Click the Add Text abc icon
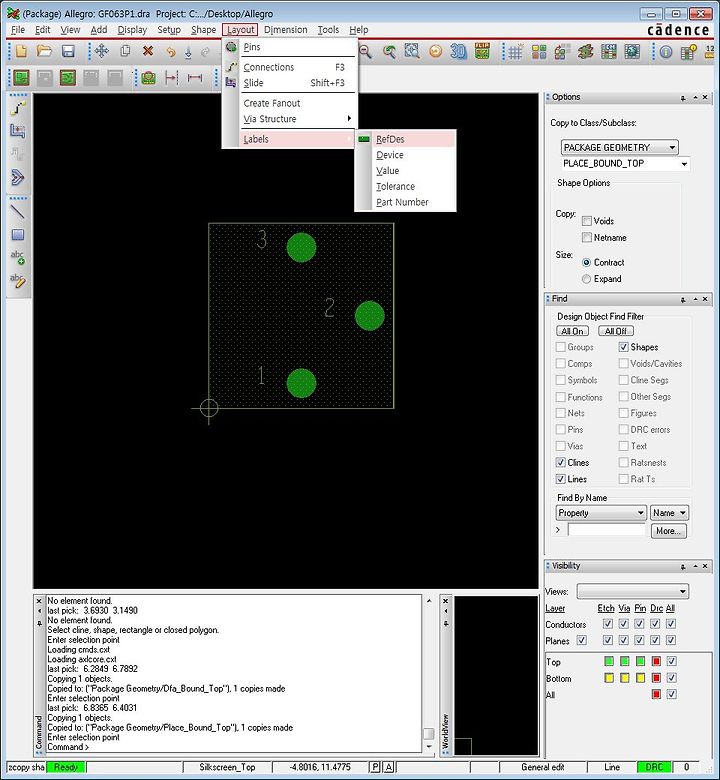The height and width of the screenshot is (780, 720). pyautogui.click(x=18, y=257)
